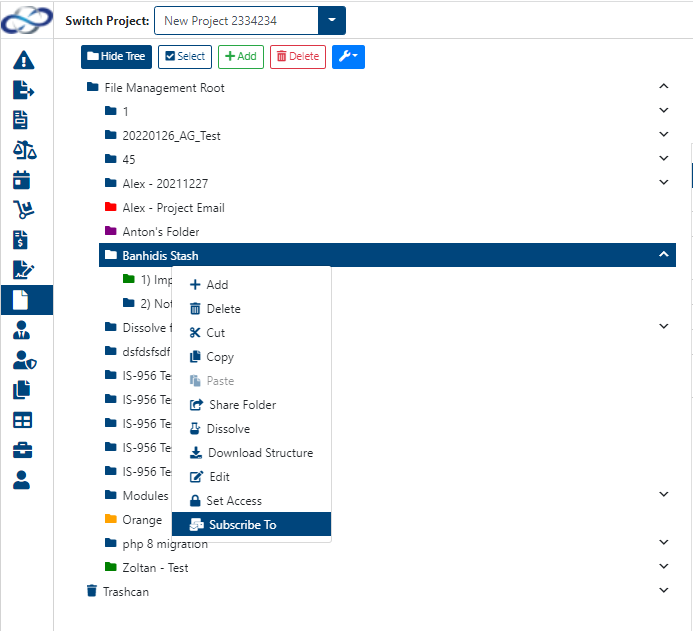Choose Subscribe To from the context menu
This screenshot has height=631, width=693.
tap(251, 525)
